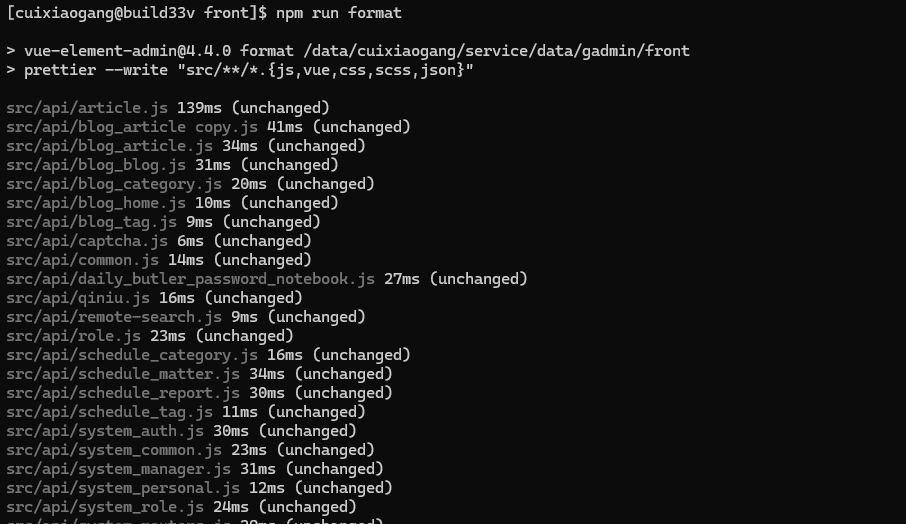Click the blog_category.js file path
The height and width of the screenshot is (524, 906).
(114, 184)
